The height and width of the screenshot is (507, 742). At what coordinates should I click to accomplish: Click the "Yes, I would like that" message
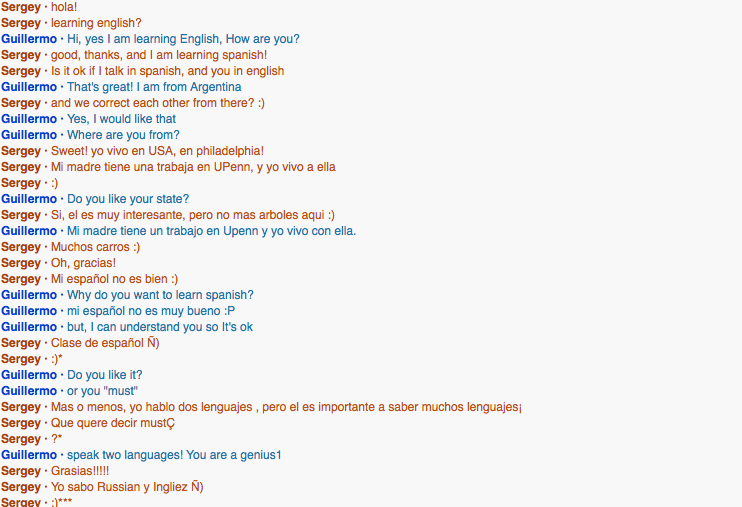121,119
